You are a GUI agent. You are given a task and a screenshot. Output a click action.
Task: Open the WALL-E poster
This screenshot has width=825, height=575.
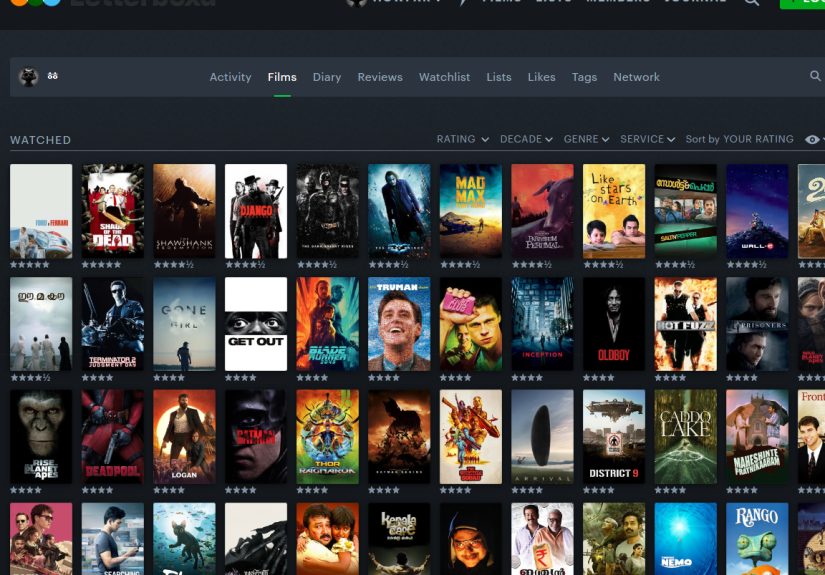[x=757, y=211]
